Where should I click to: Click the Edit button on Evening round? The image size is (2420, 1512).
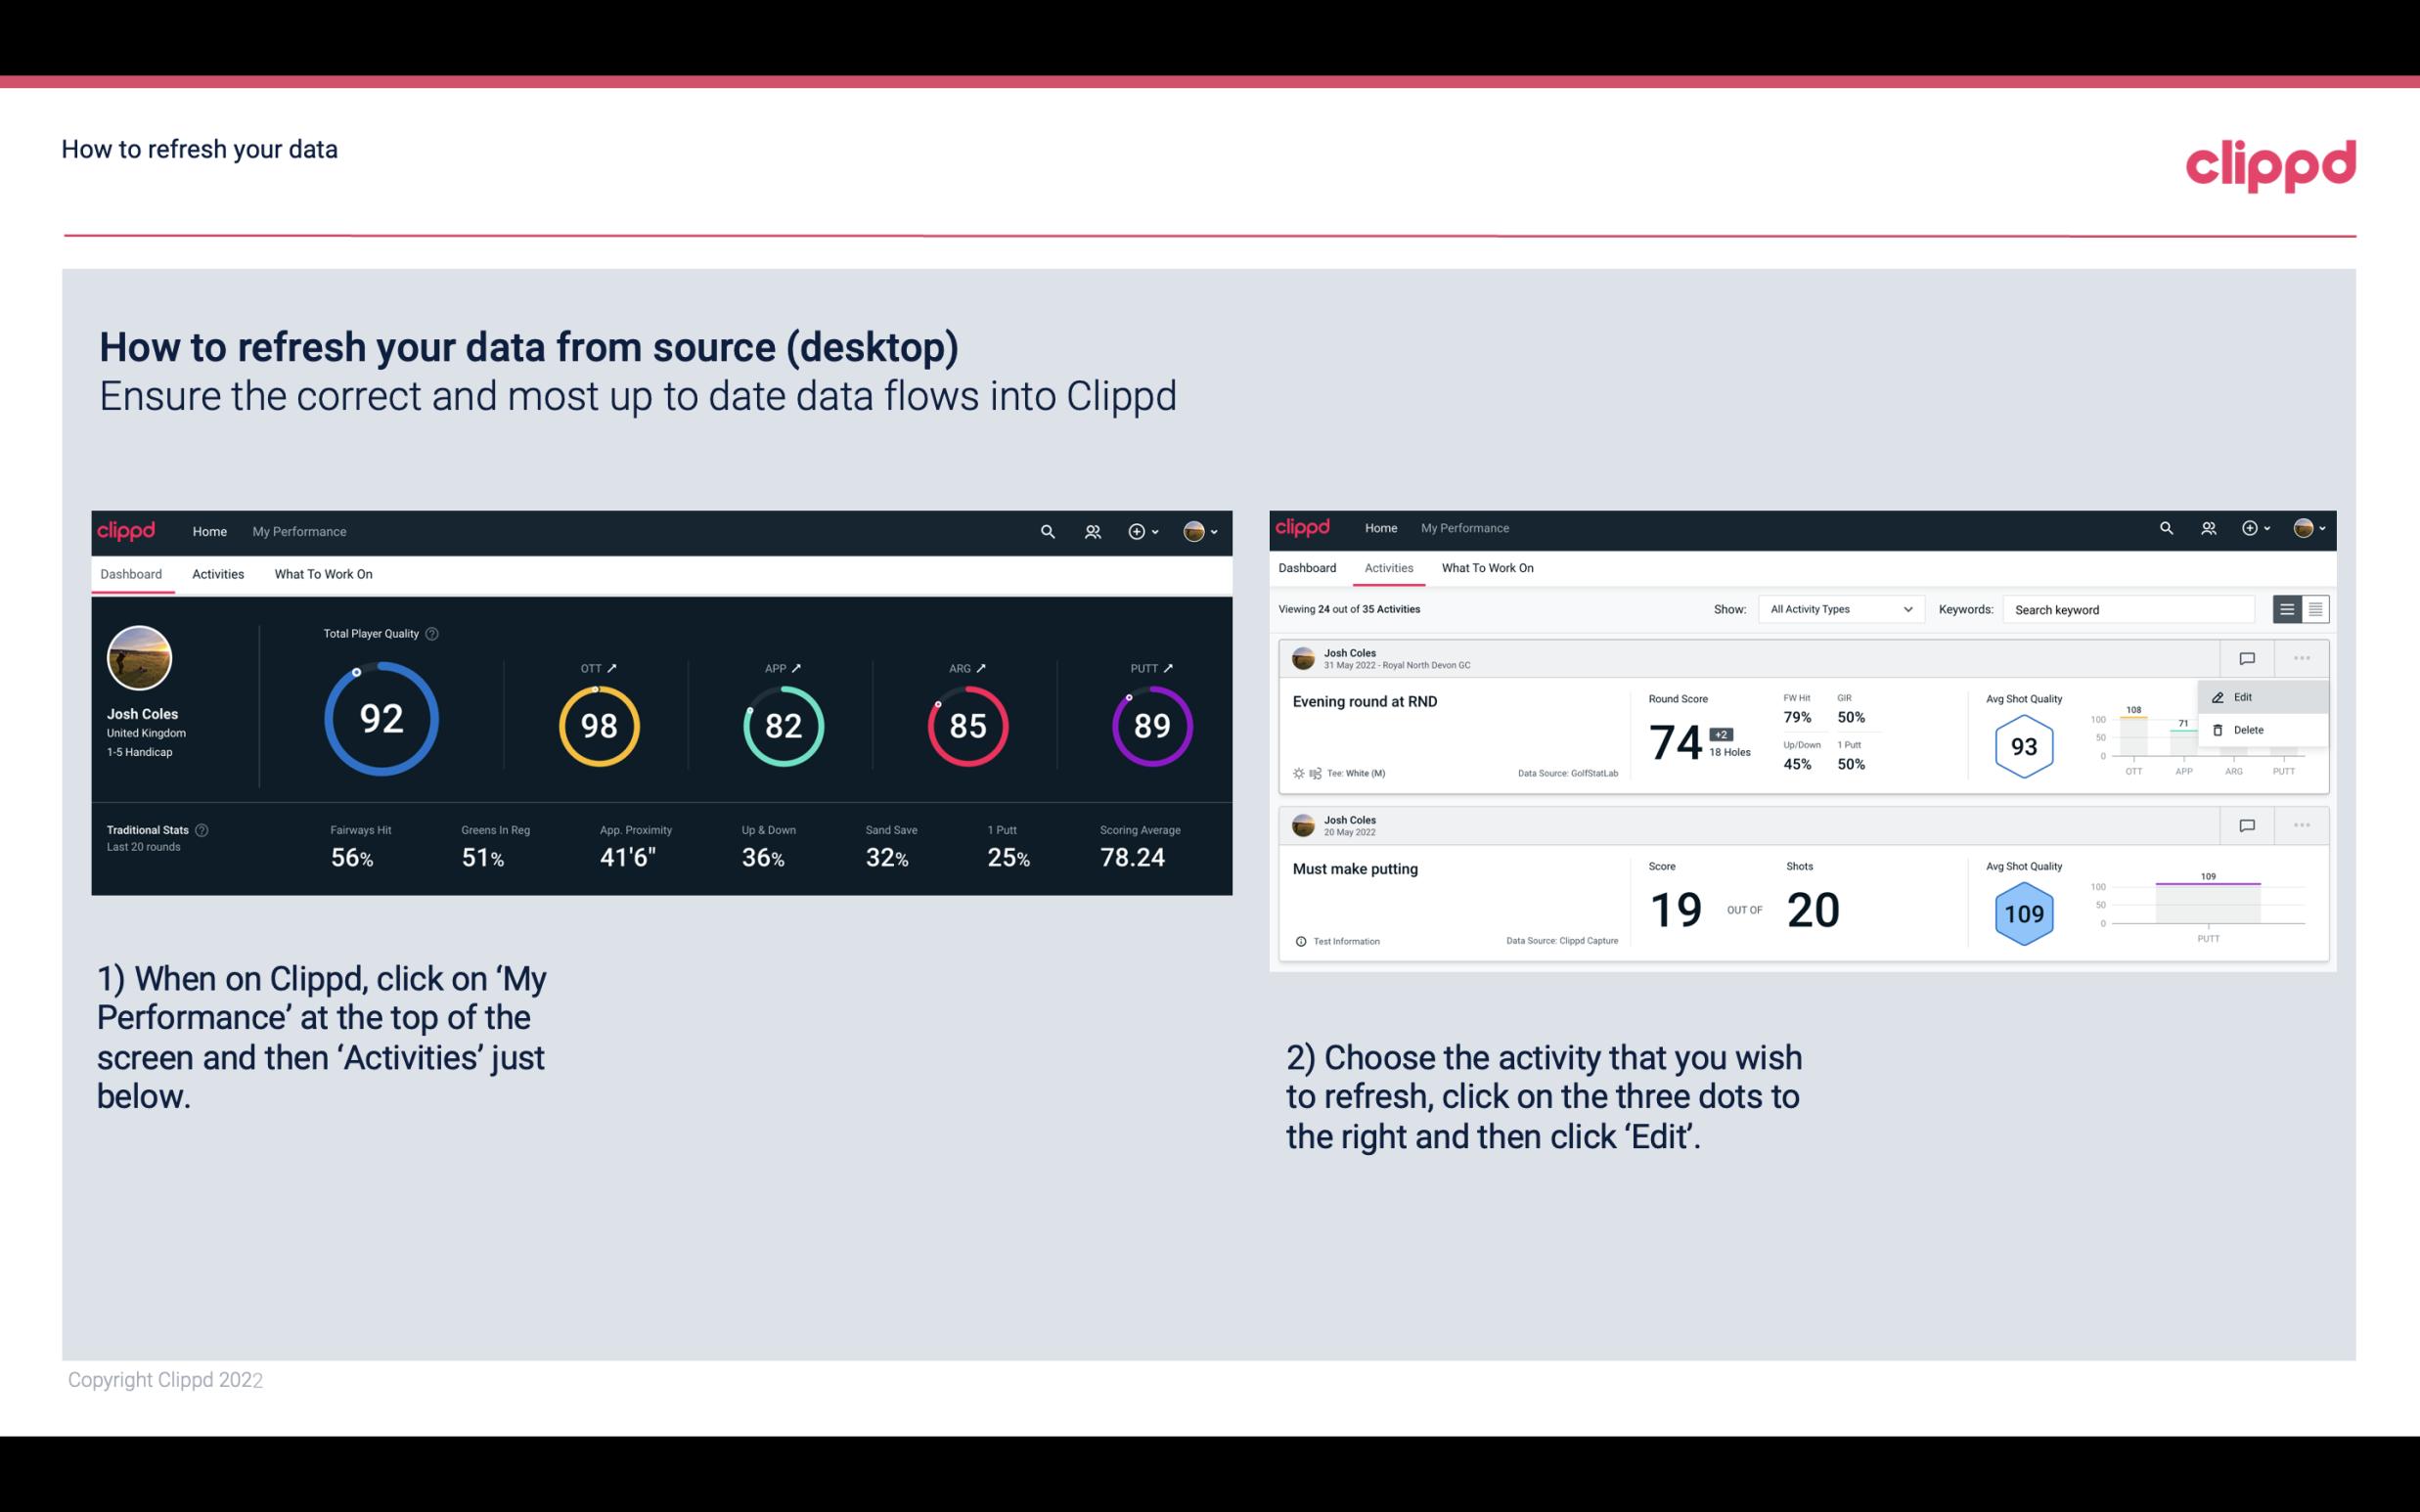pyautogui.click(x=2244, y=696)
